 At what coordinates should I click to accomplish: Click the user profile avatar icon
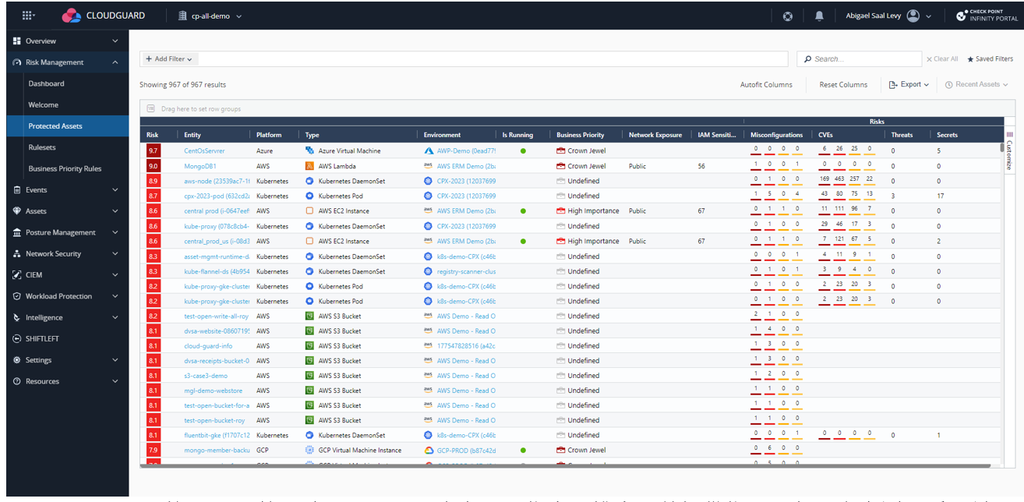point(913,16)
